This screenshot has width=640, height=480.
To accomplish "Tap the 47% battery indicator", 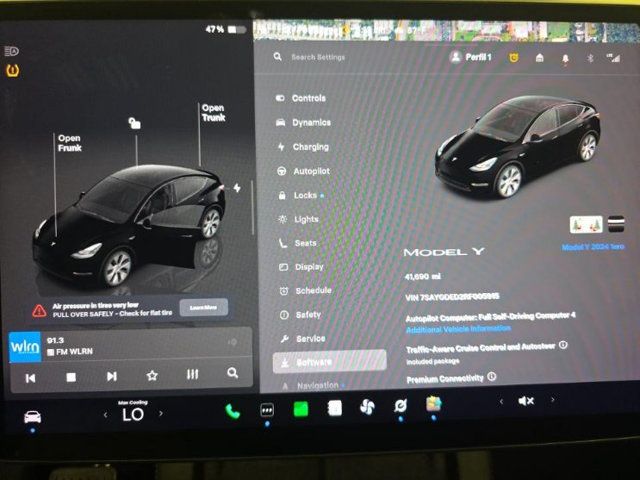I will tap(226, 29).
